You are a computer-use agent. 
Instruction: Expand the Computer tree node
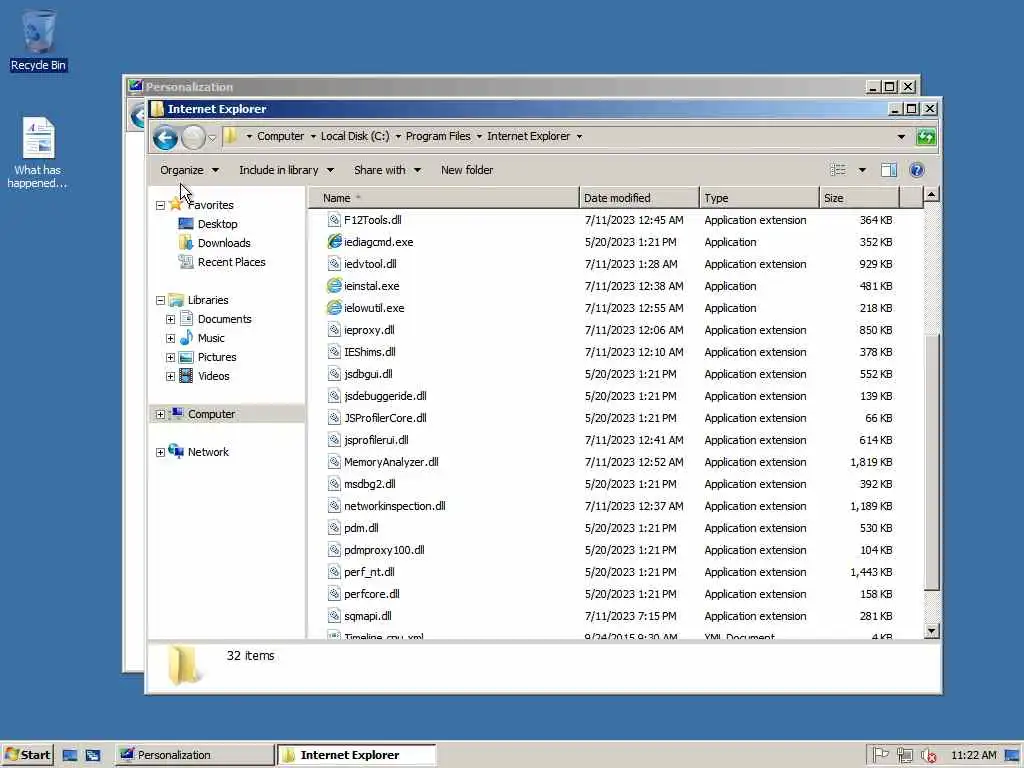click(x=160, y=414)
